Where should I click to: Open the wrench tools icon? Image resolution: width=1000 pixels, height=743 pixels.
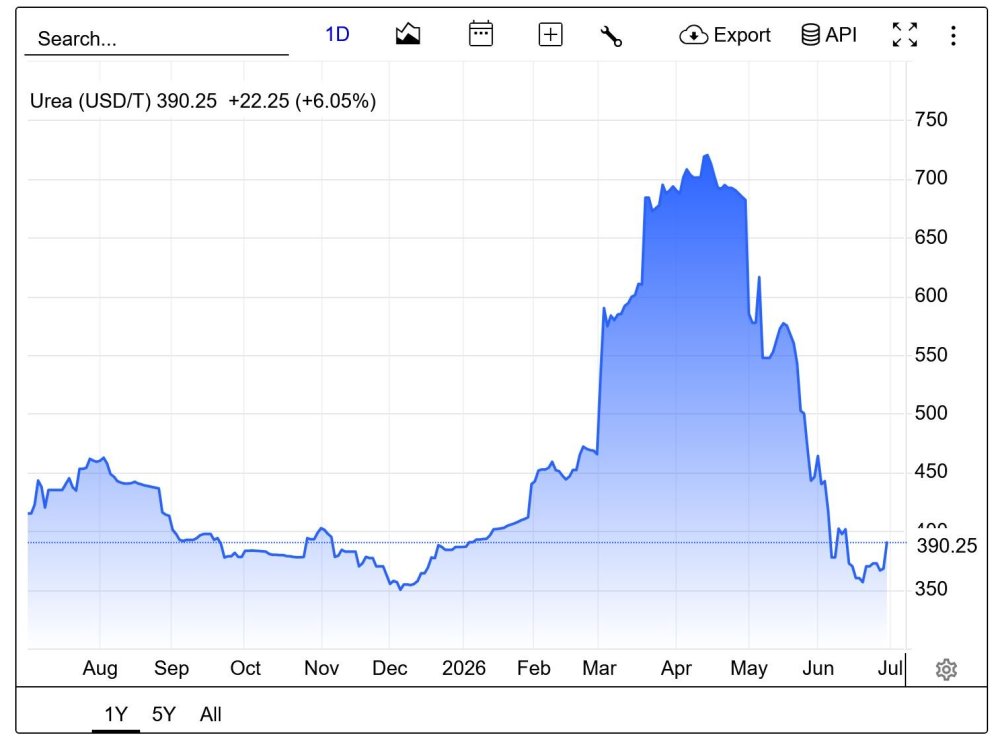point(611,36)
